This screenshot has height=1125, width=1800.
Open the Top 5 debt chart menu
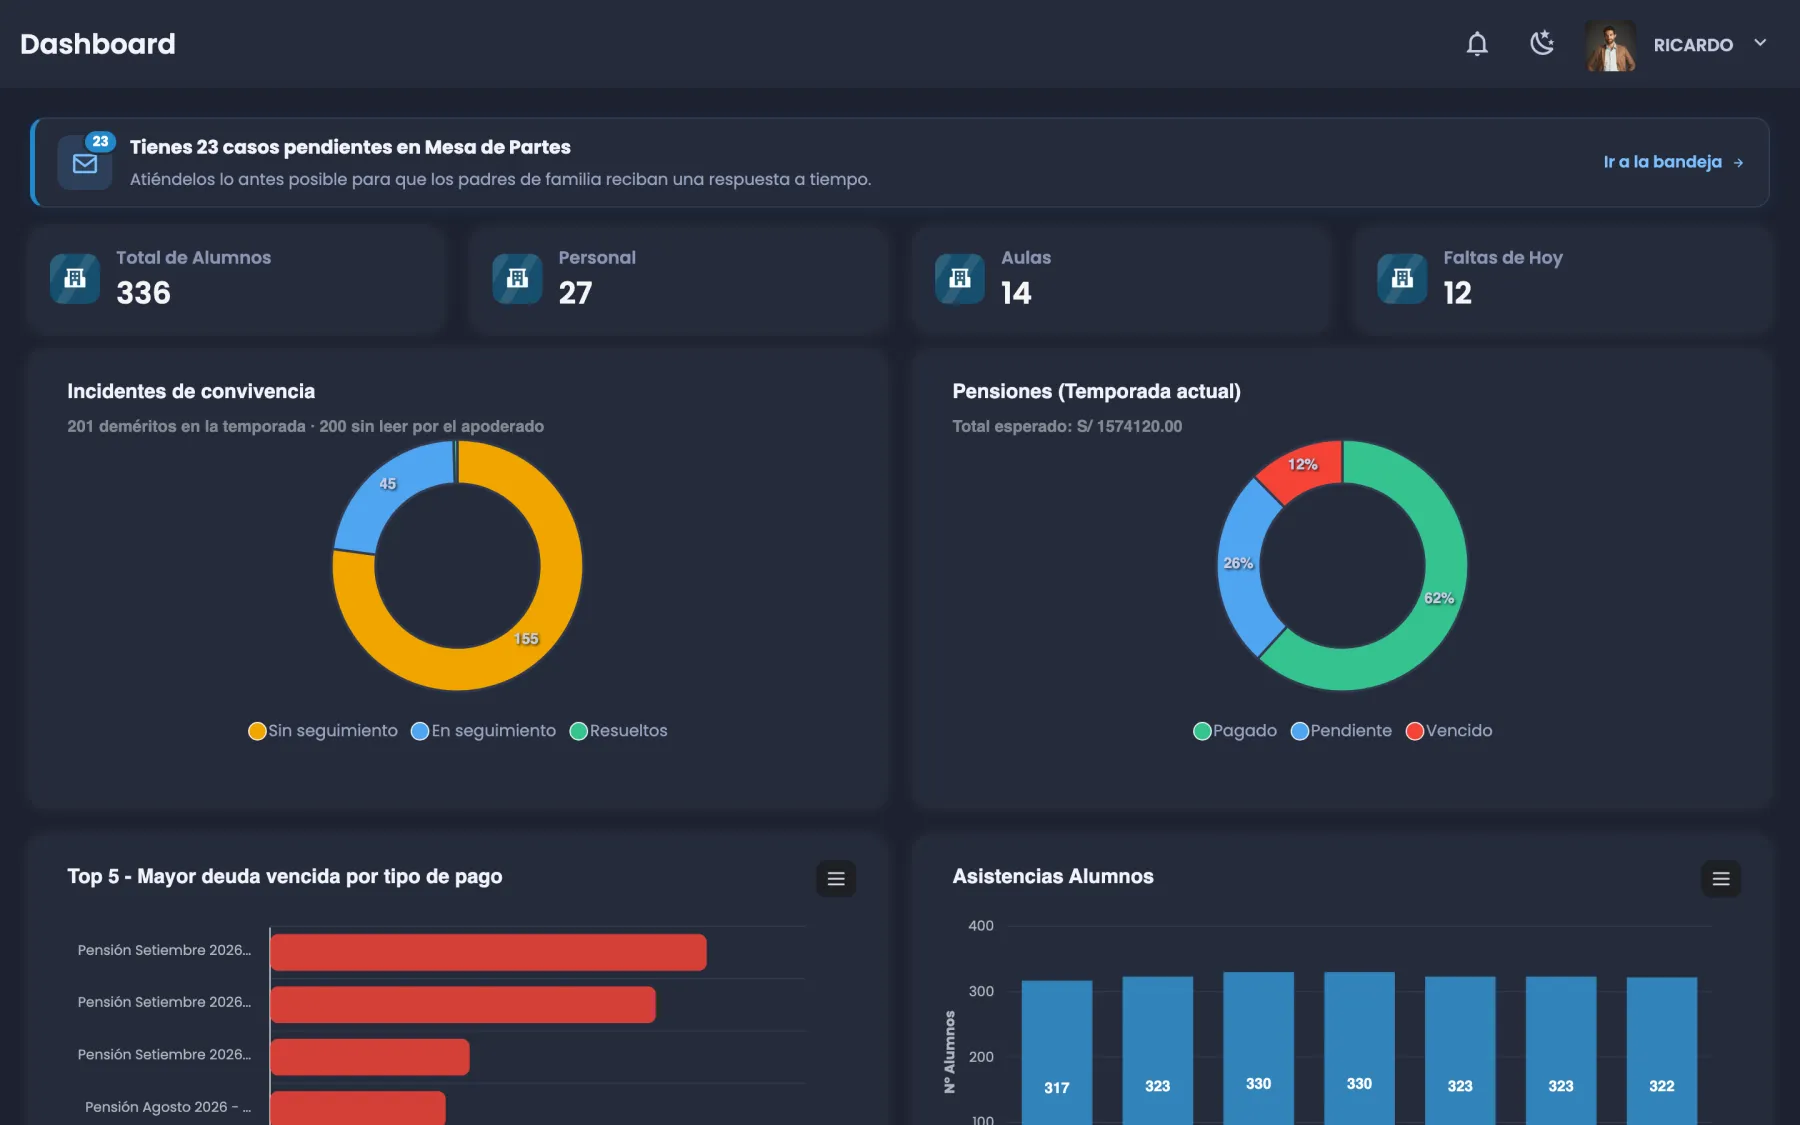(836, 879)
